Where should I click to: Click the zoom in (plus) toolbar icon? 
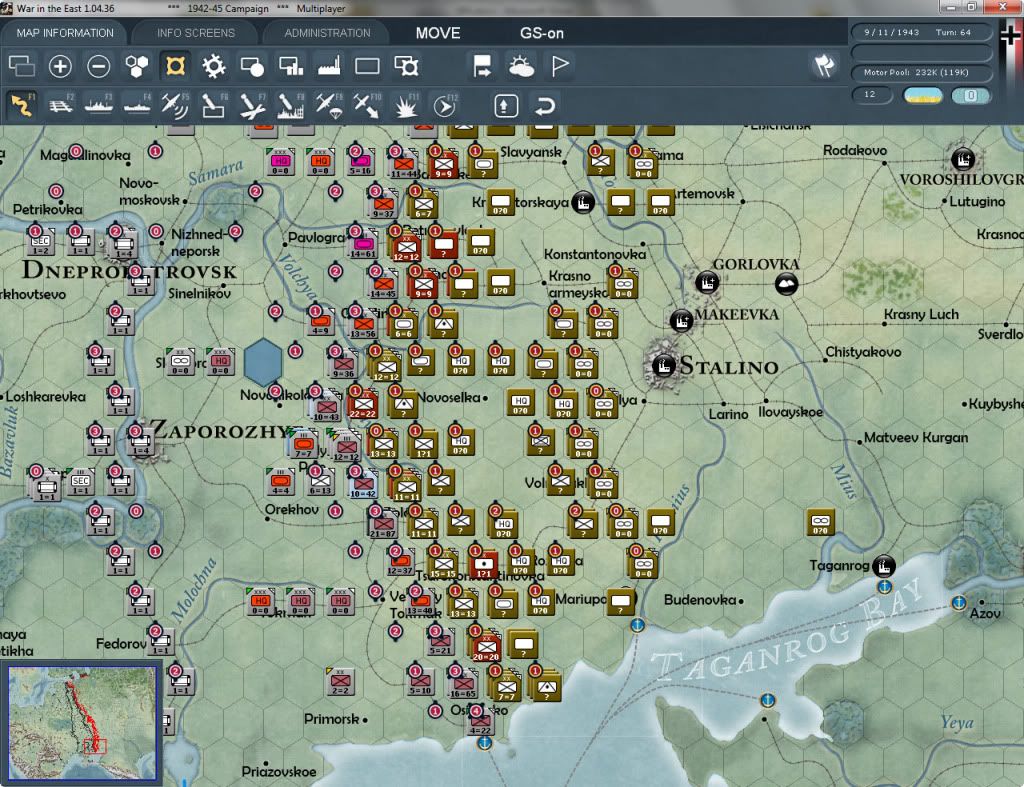click(60, 66)
